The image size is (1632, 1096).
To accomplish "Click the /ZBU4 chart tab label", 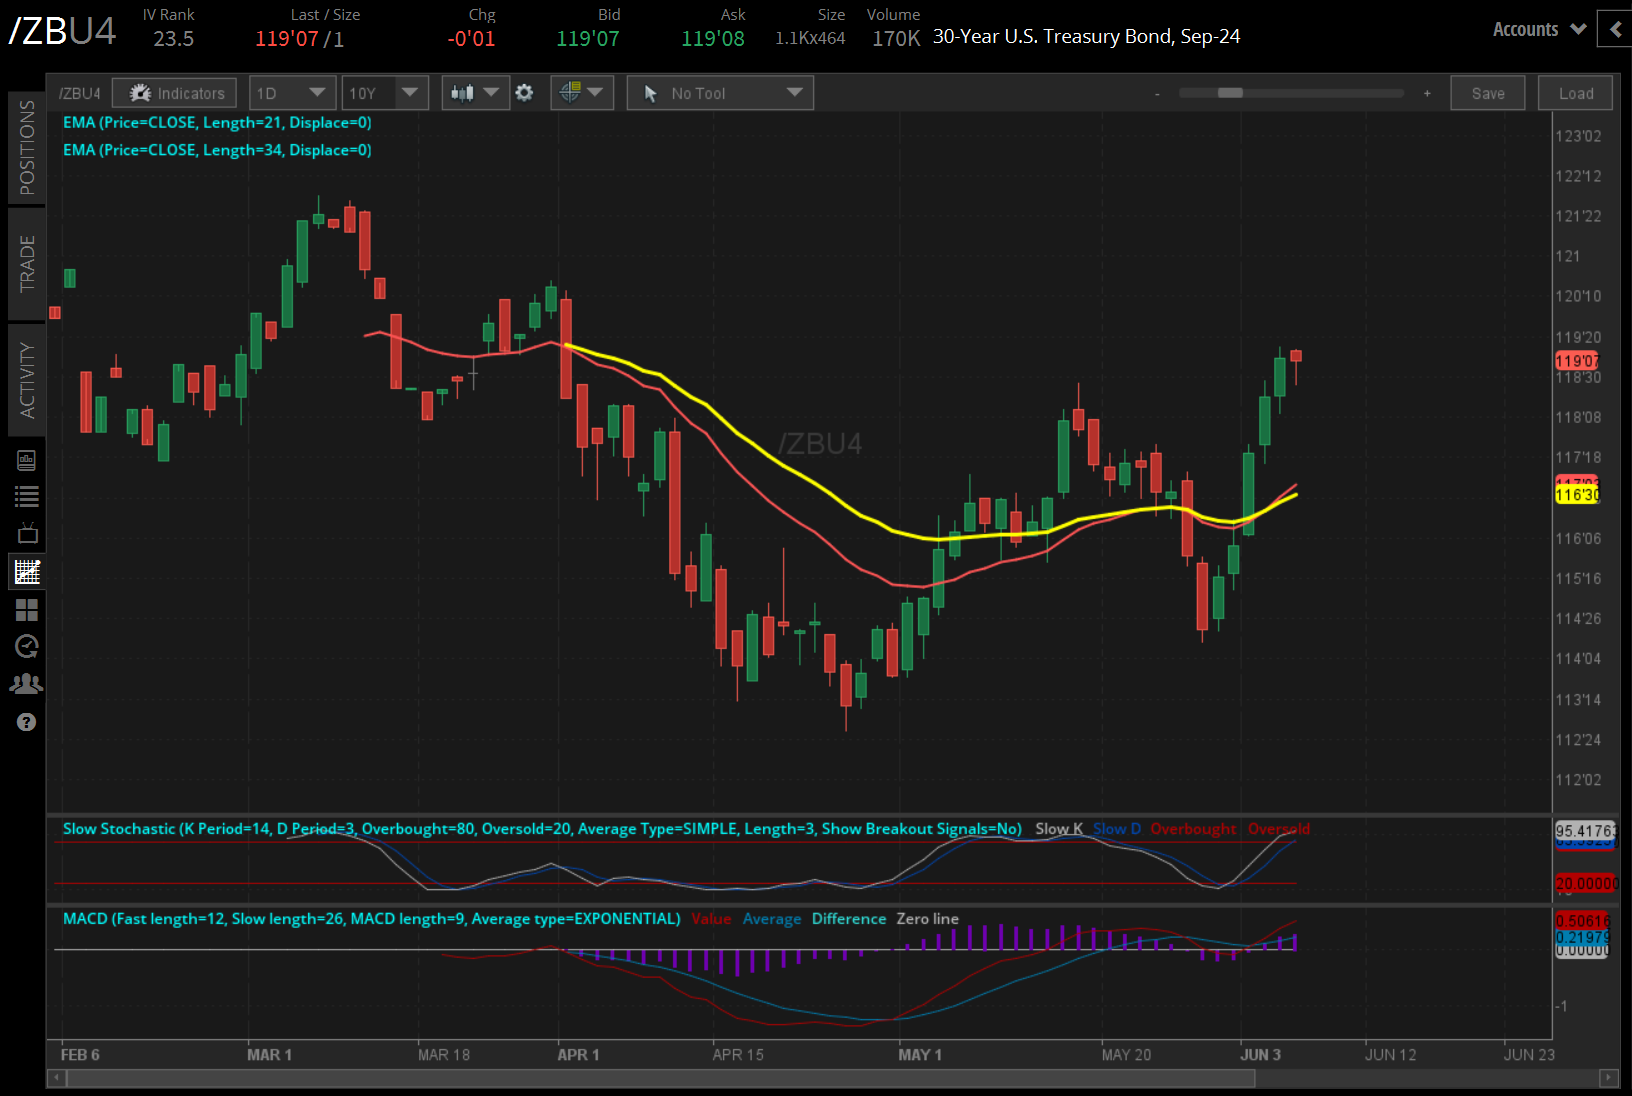I will [80, 93].
